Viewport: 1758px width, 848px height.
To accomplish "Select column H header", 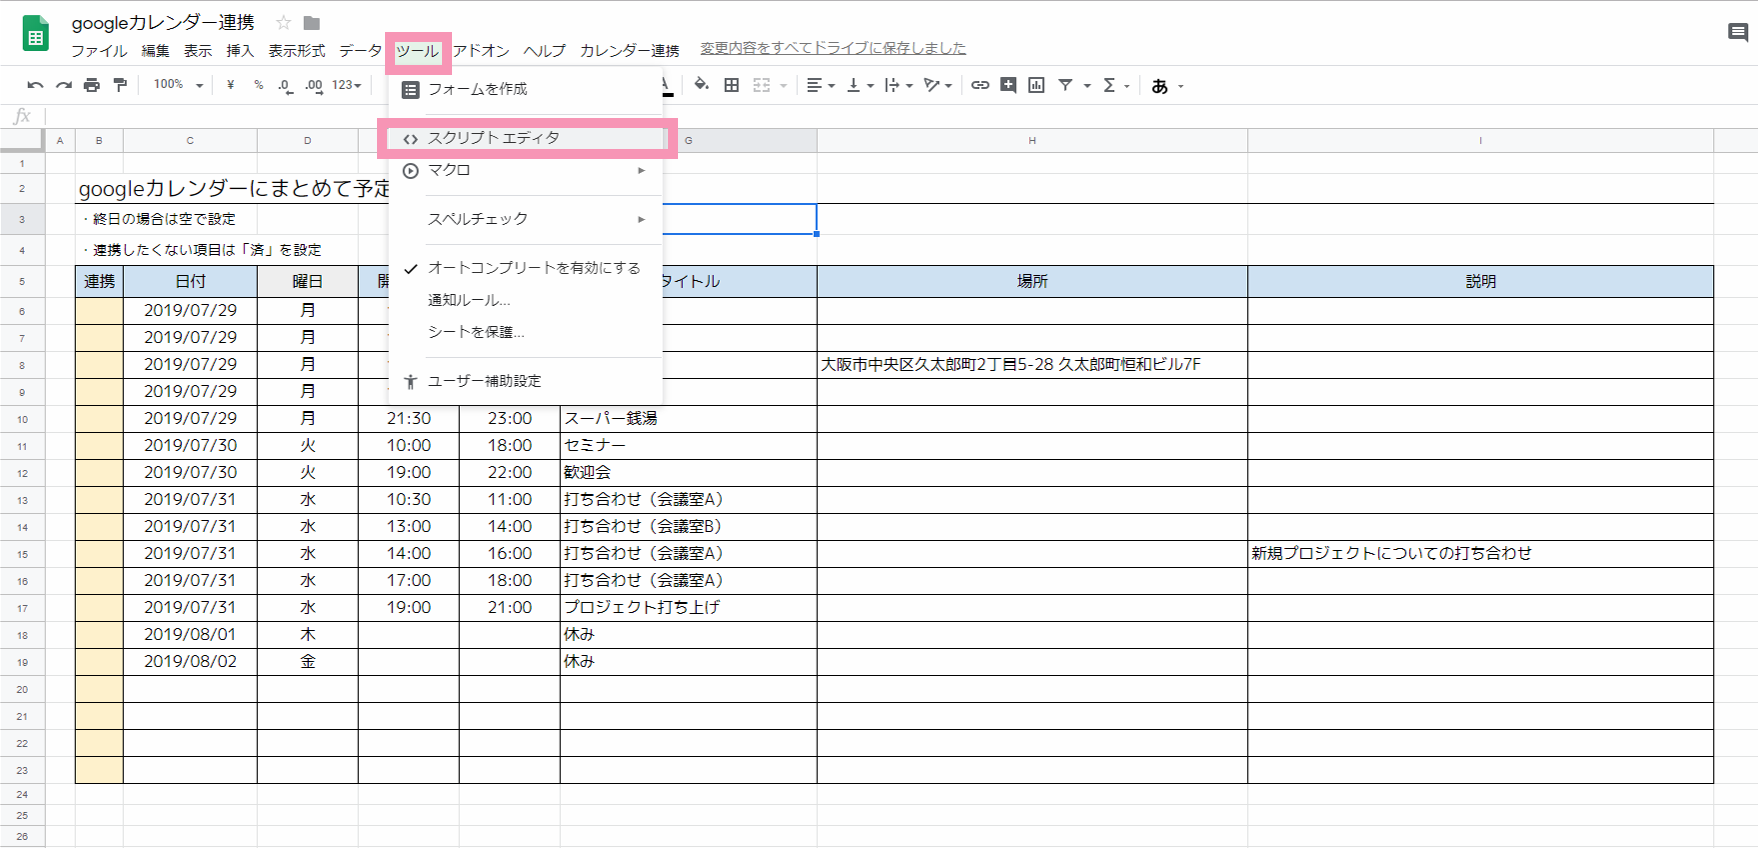I will [x=1032, y=141].
